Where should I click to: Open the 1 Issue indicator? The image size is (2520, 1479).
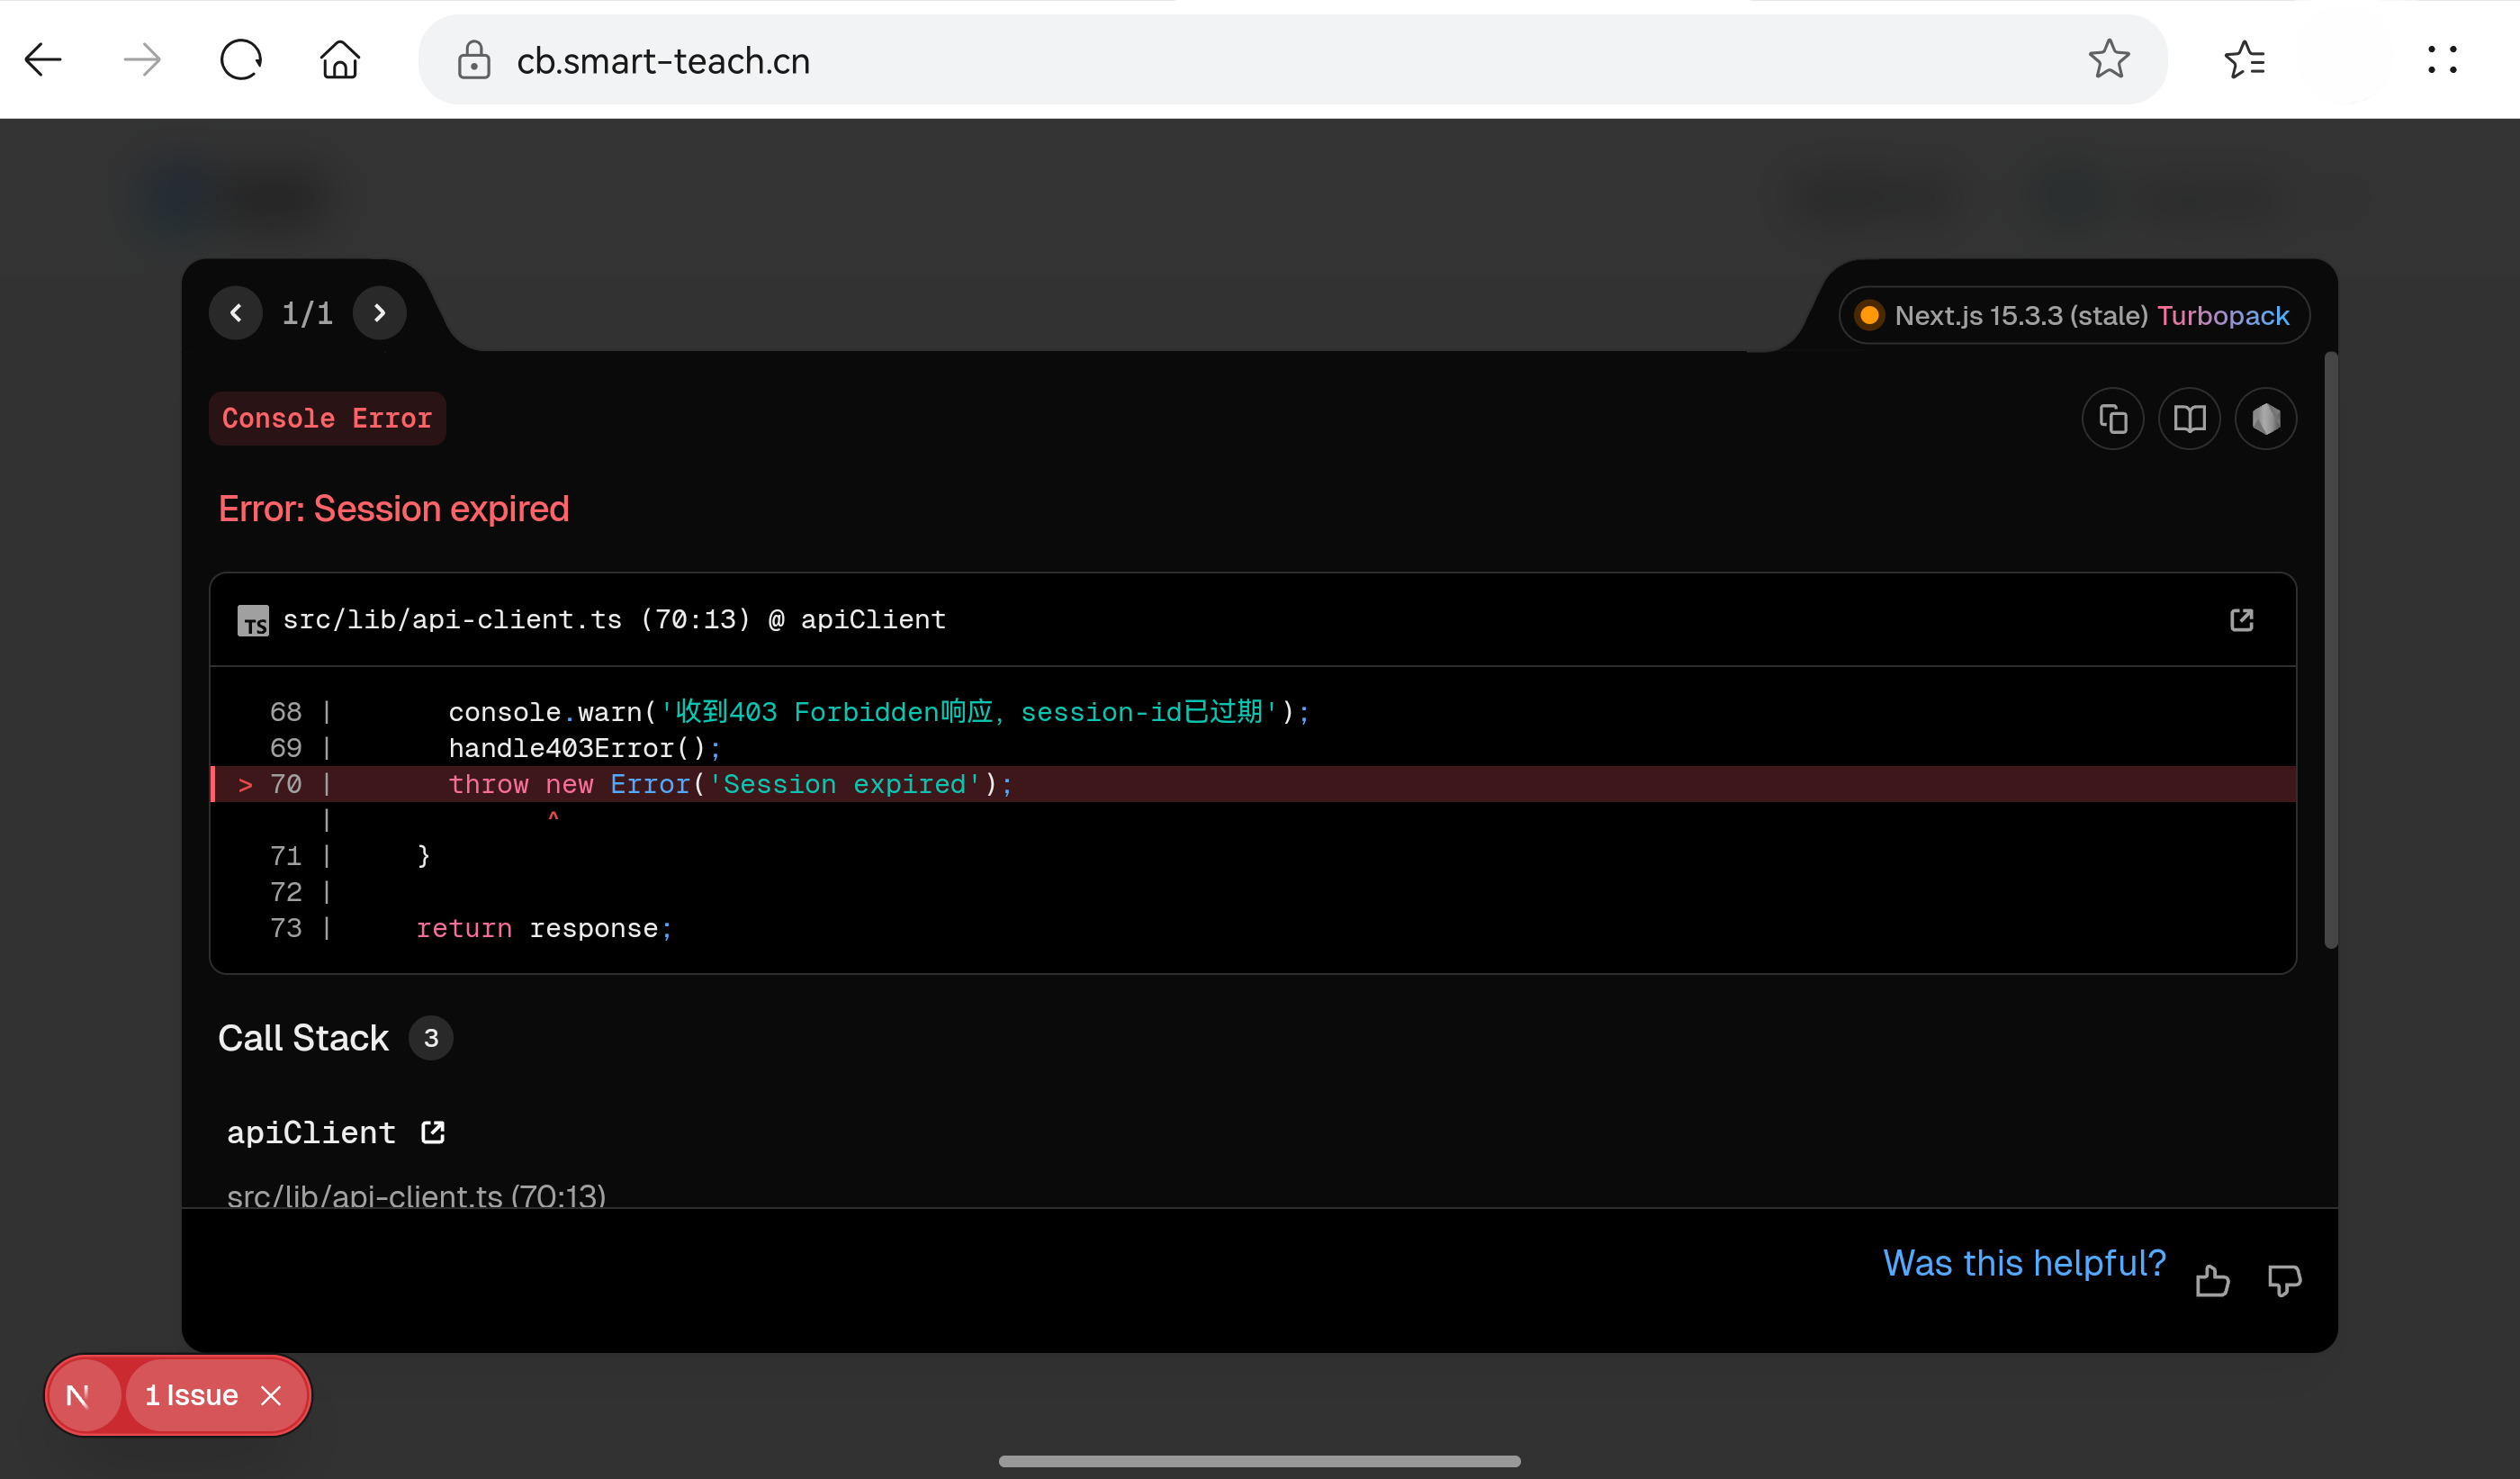click(192, 1395)
